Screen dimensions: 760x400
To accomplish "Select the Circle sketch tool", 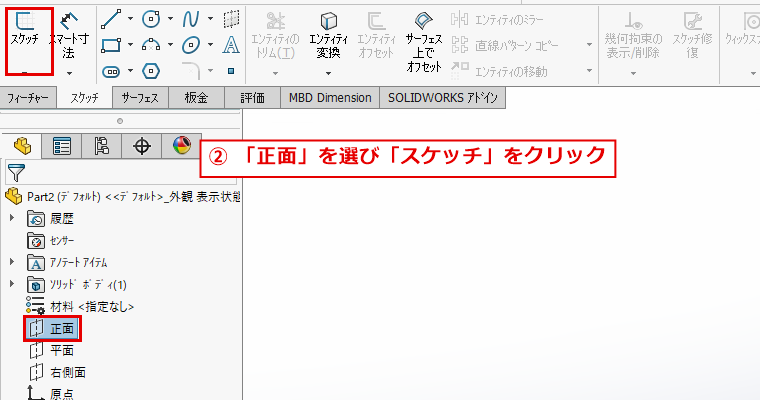I will (x=151, y=19).
